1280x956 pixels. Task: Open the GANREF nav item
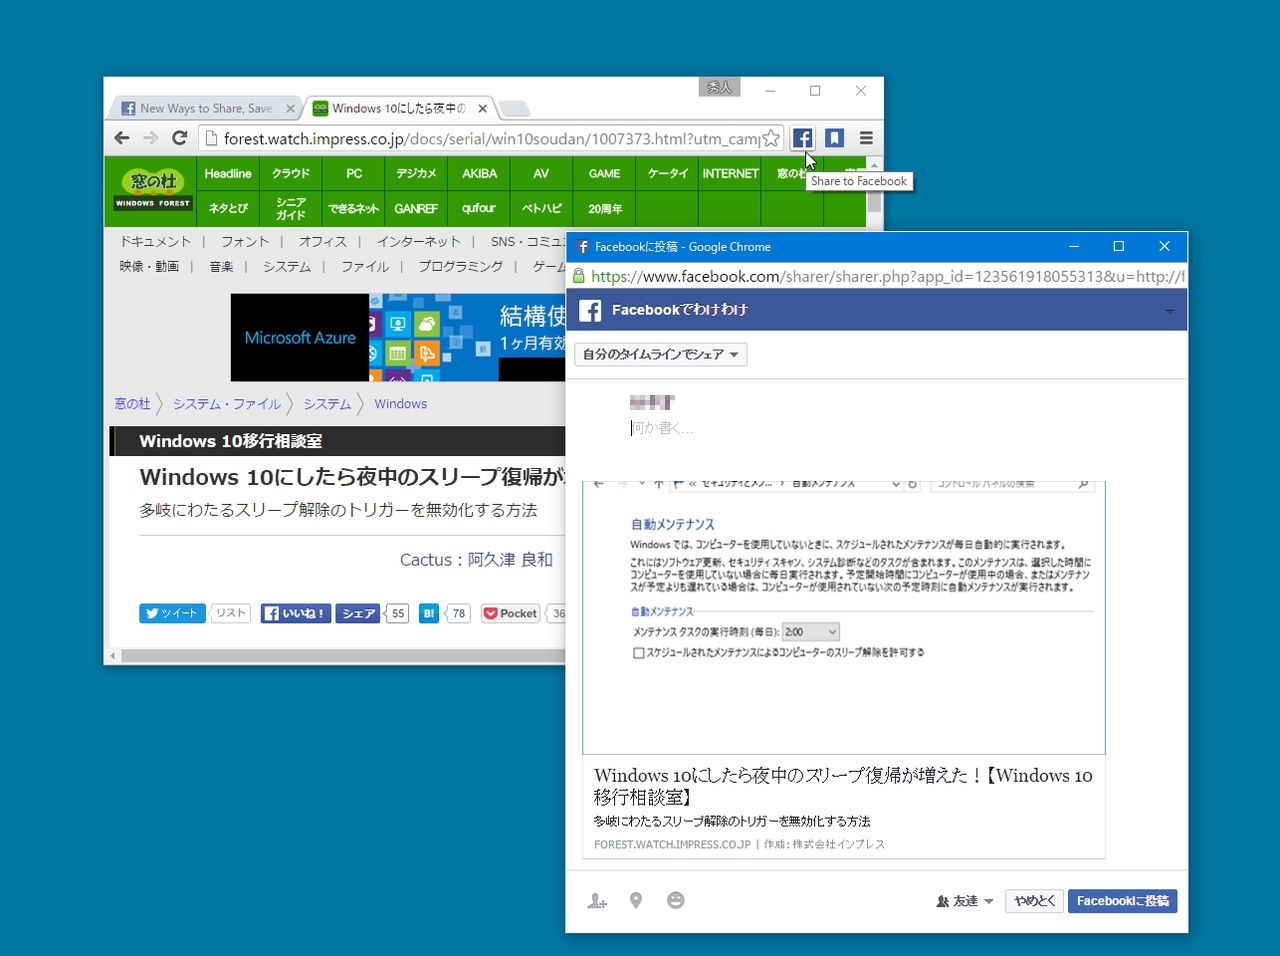tap(416, 209)
